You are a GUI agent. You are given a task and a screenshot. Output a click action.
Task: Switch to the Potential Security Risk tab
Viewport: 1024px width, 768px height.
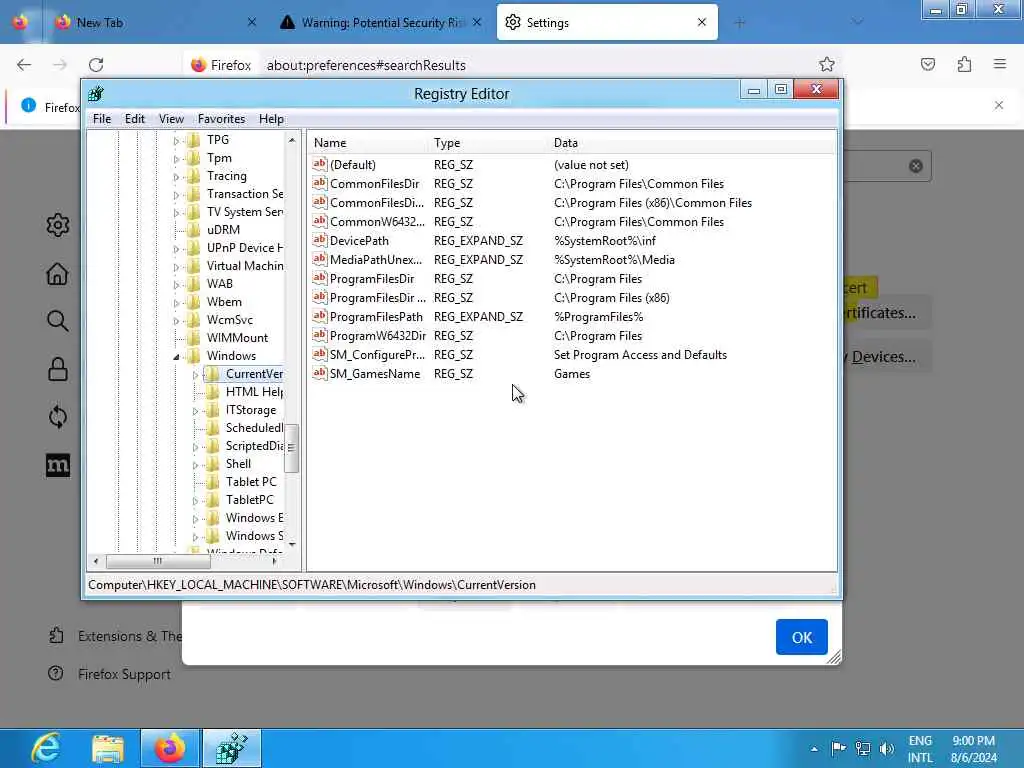coord(382,22)
